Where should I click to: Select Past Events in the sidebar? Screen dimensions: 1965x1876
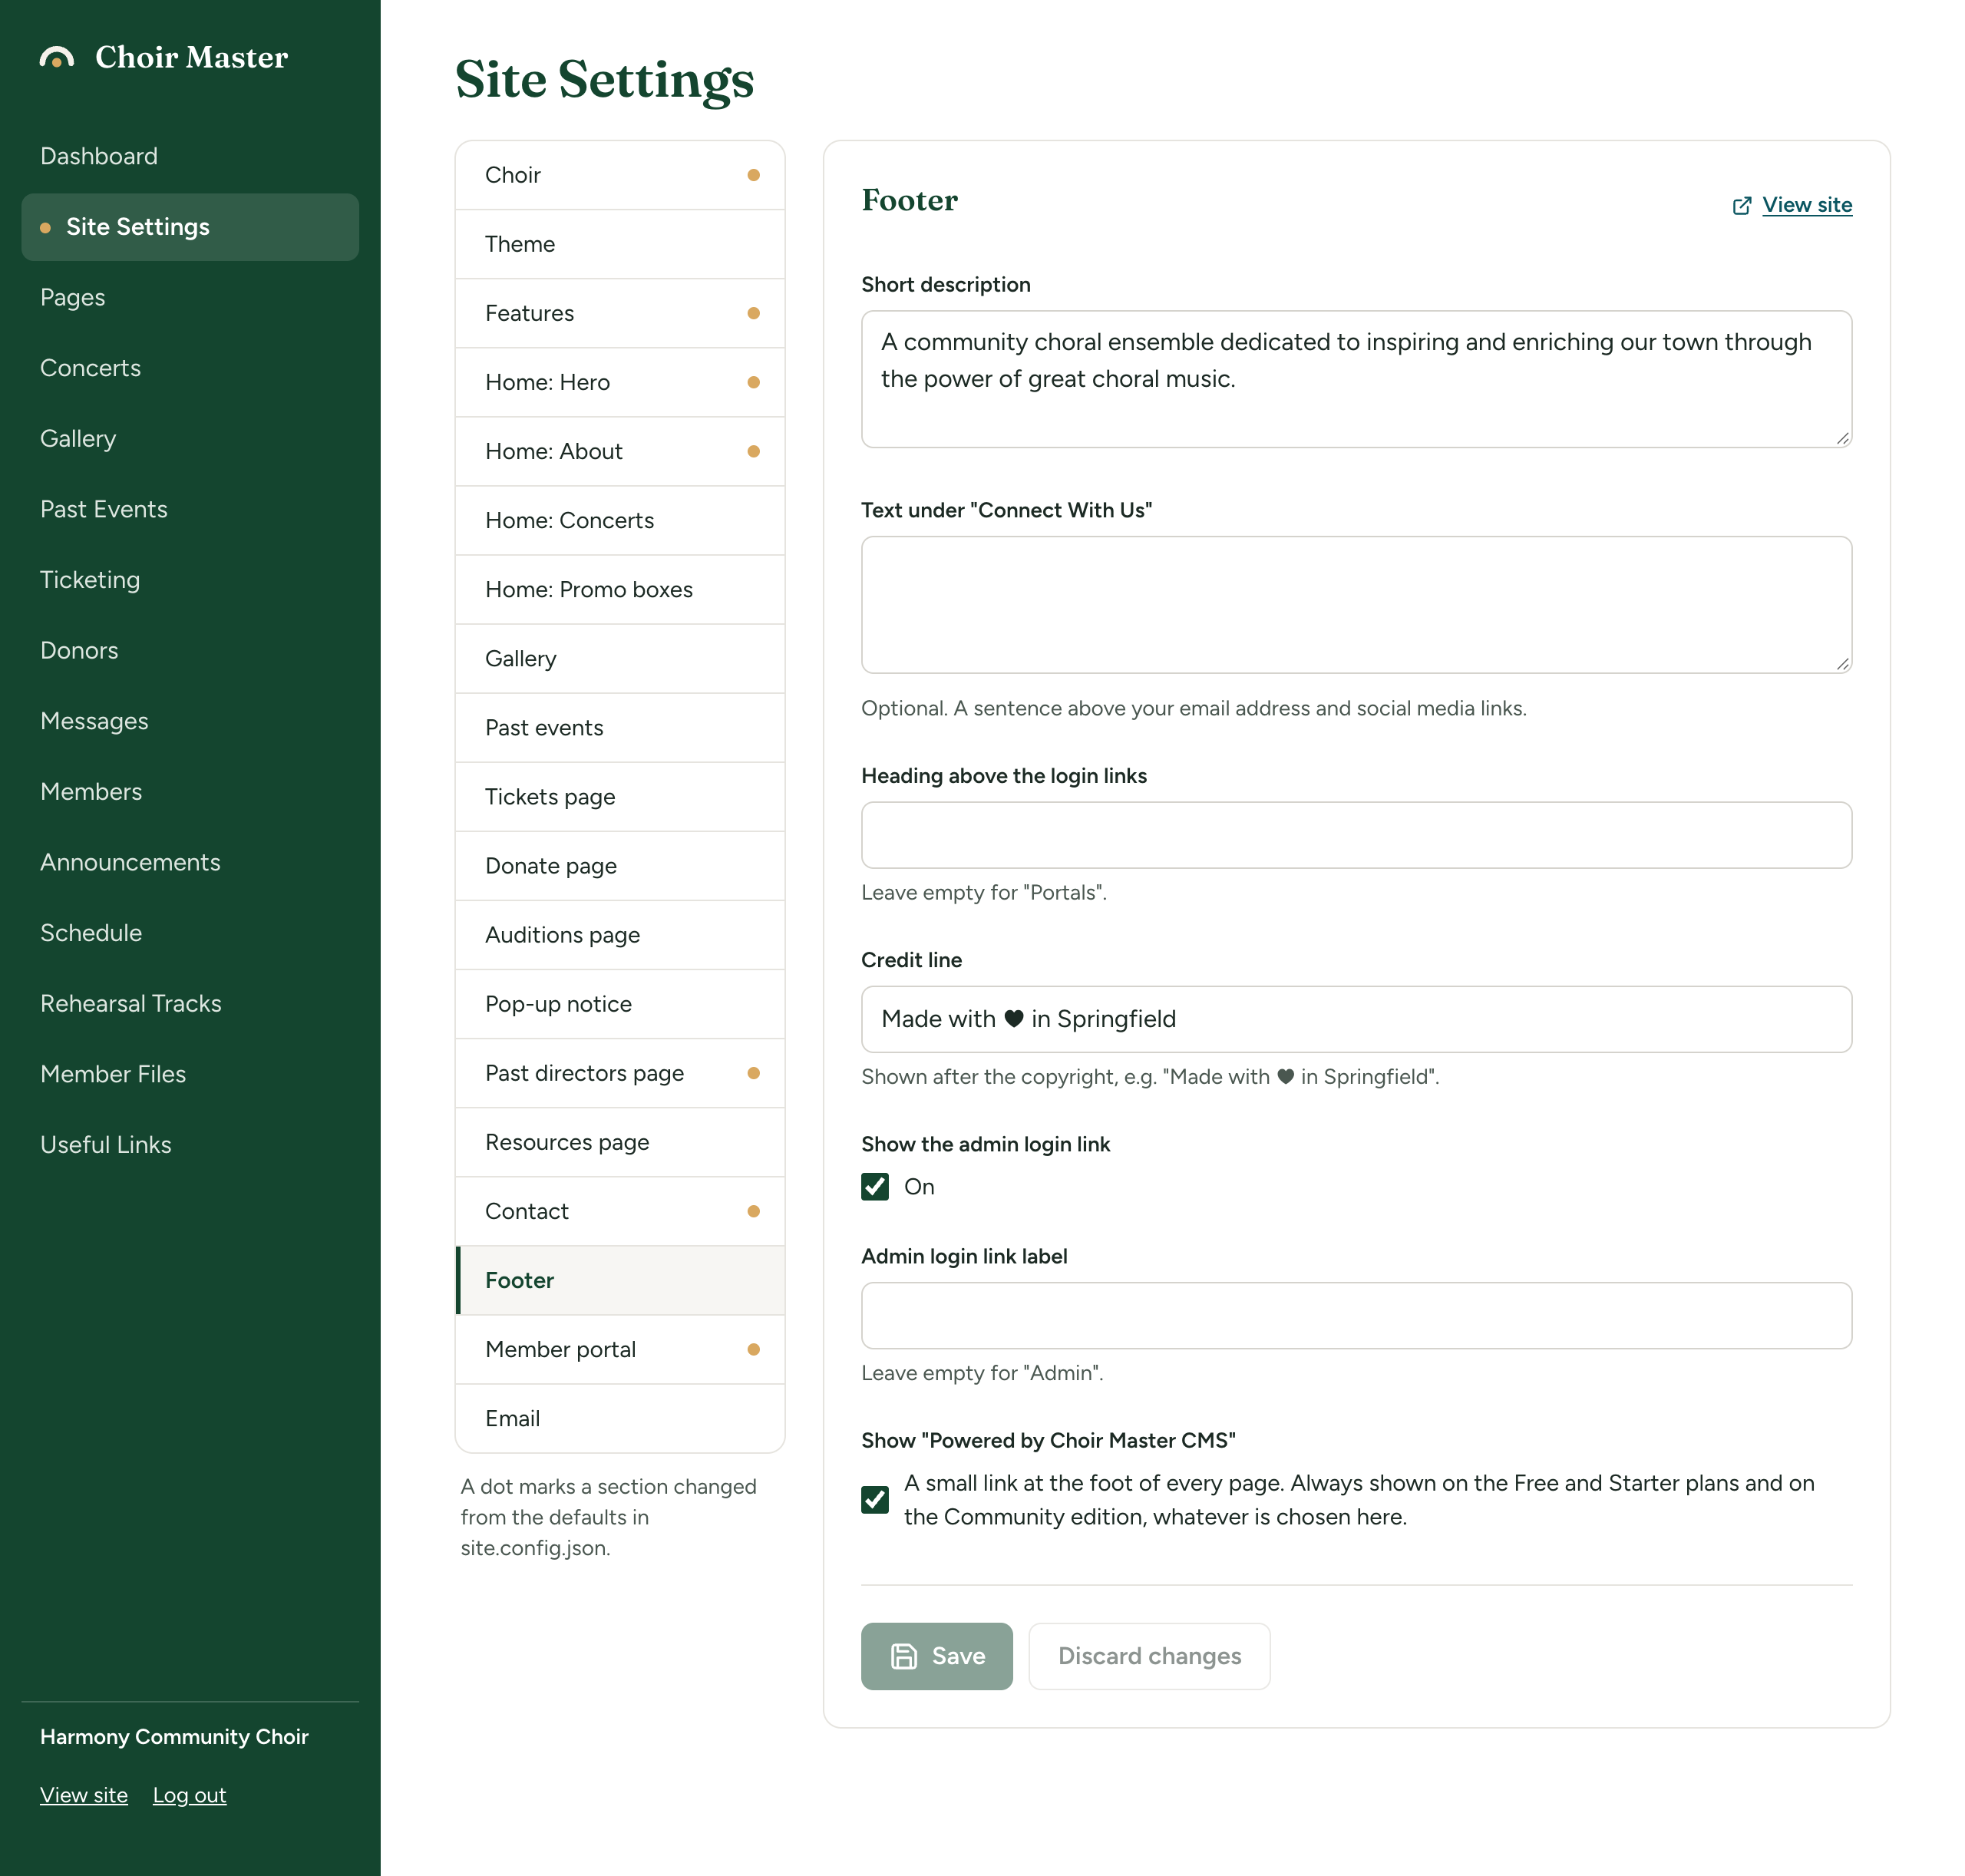click(x=190, y=509)
